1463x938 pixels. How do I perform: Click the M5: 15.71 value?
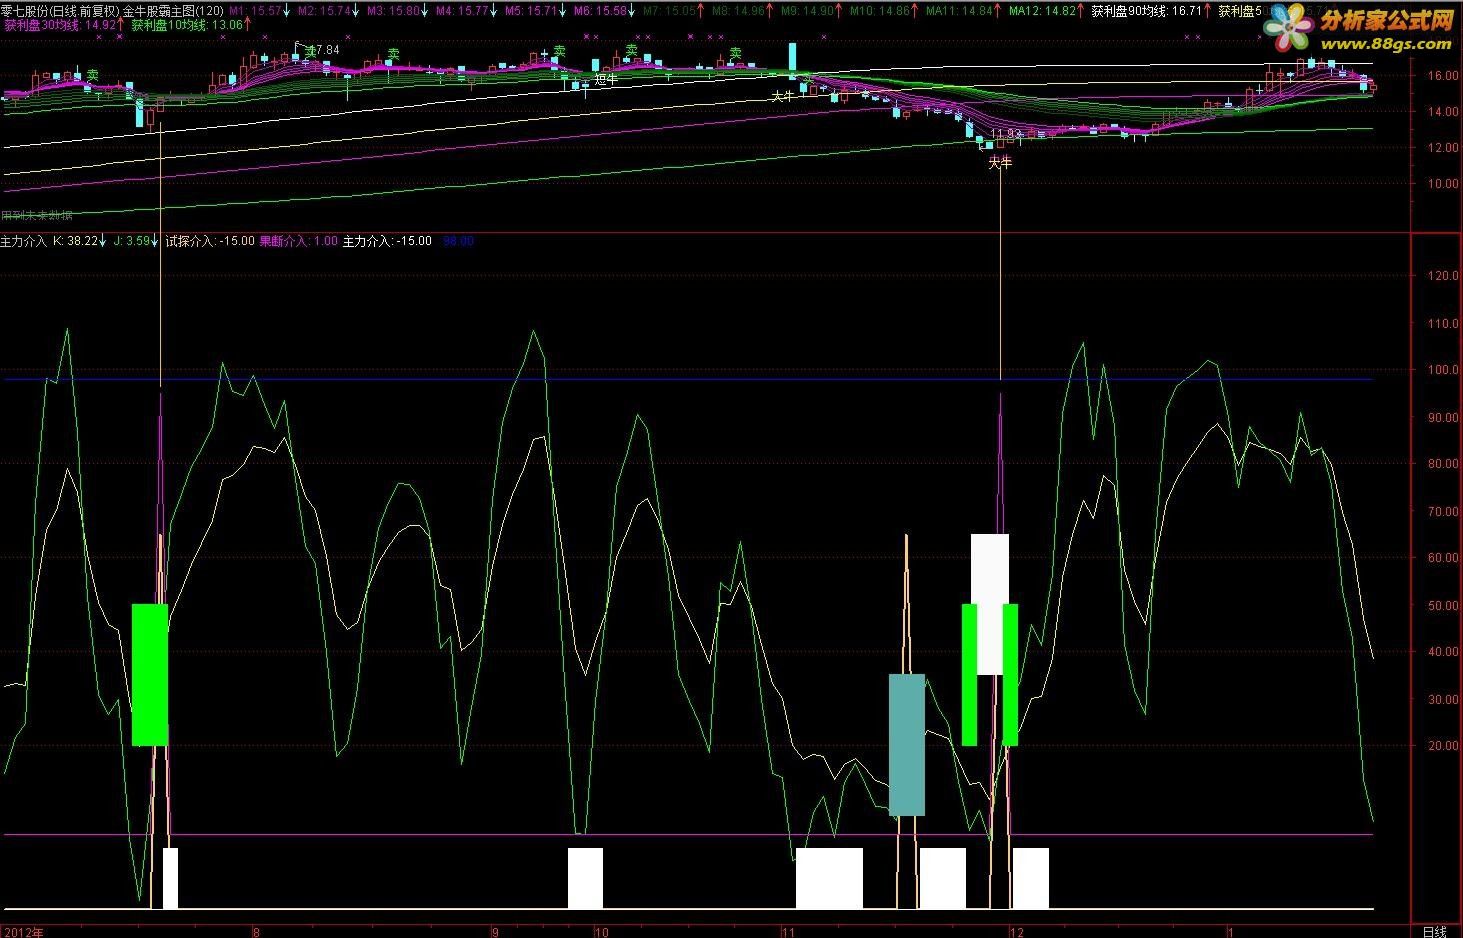click(531, 10)
